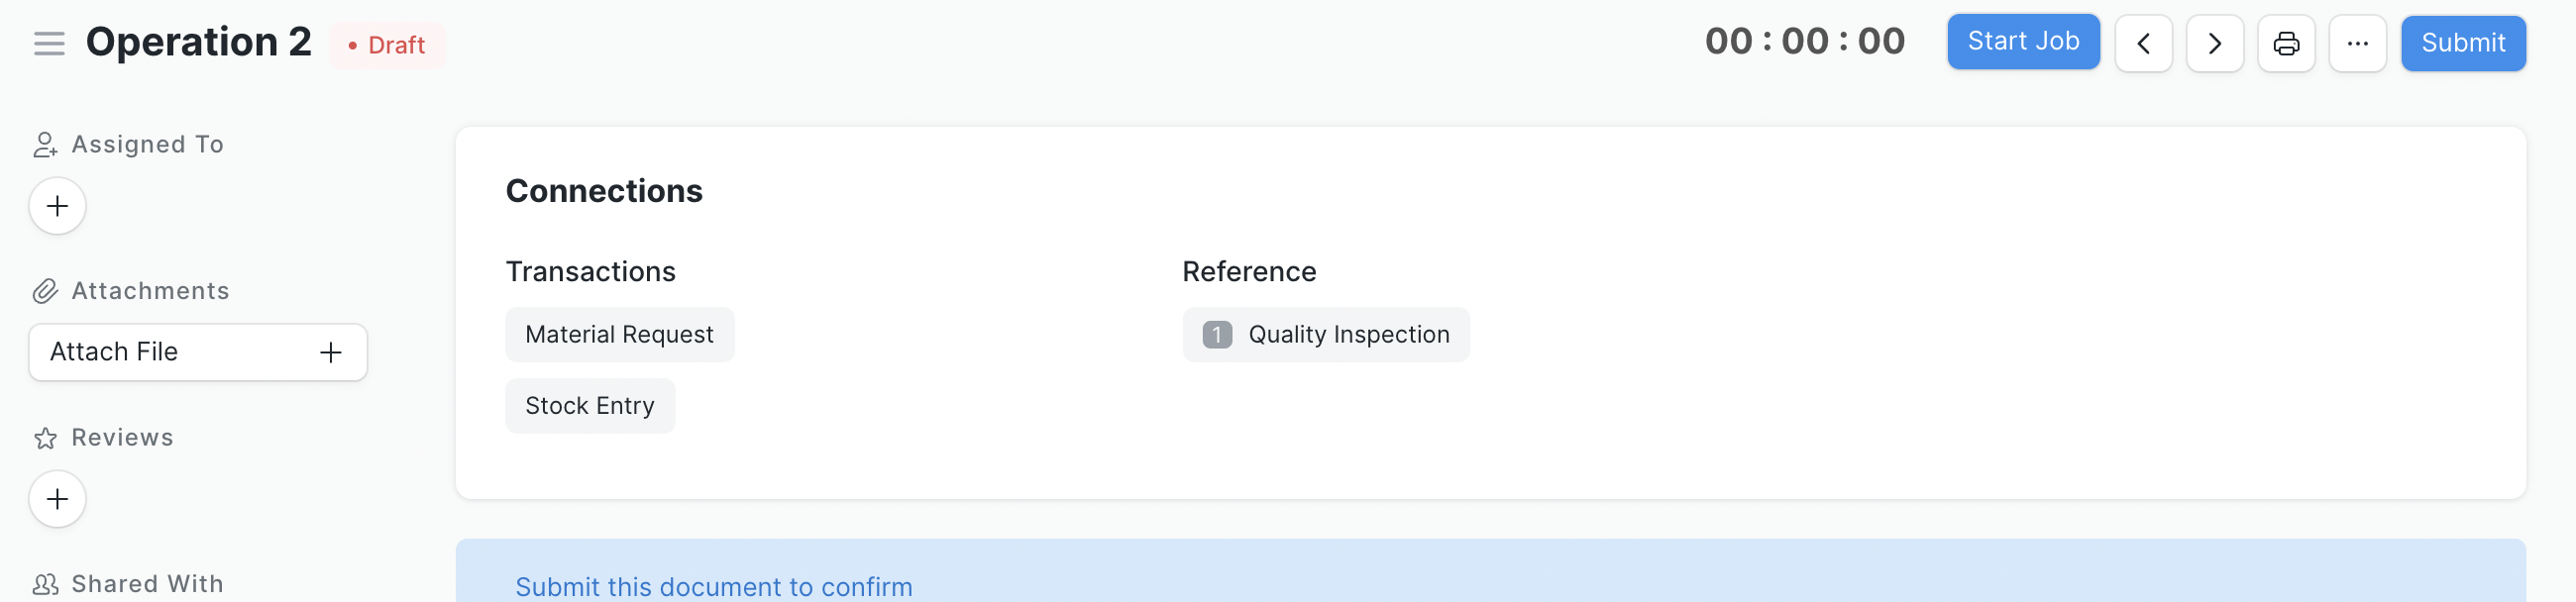The height and width of the screenshot is (602, 2576).
Task: Click the Quality Inspection count badge
Action: click(1217, 335)
